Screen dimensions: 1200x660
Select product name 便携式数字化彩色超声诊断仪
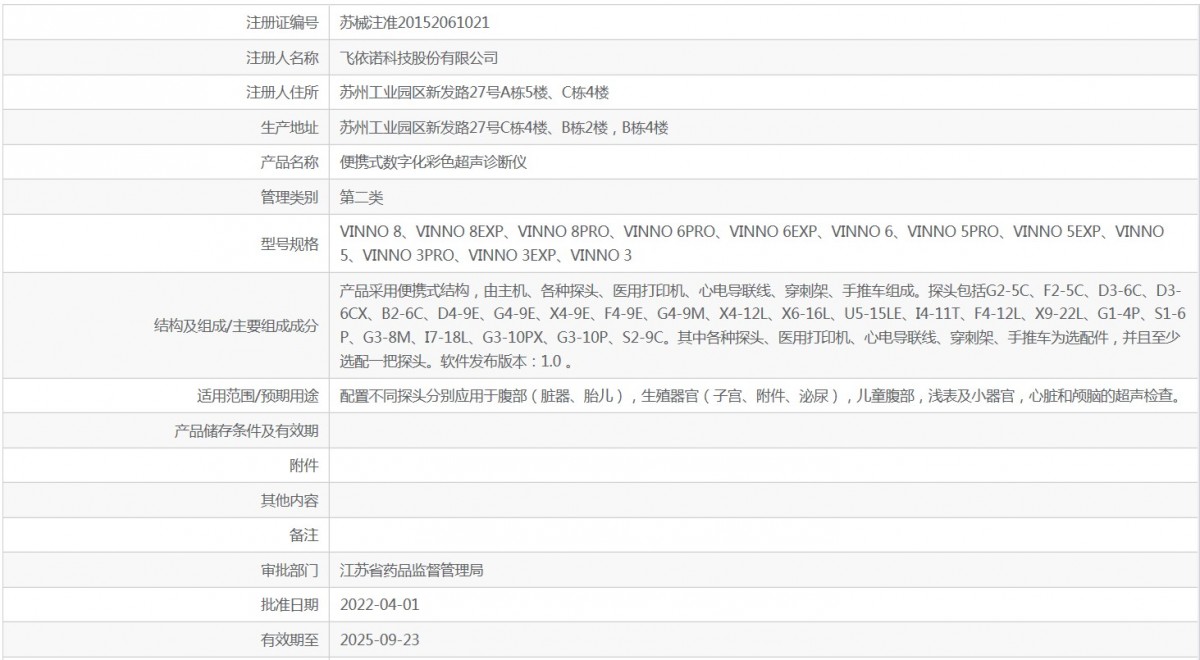tap(433, 162)
